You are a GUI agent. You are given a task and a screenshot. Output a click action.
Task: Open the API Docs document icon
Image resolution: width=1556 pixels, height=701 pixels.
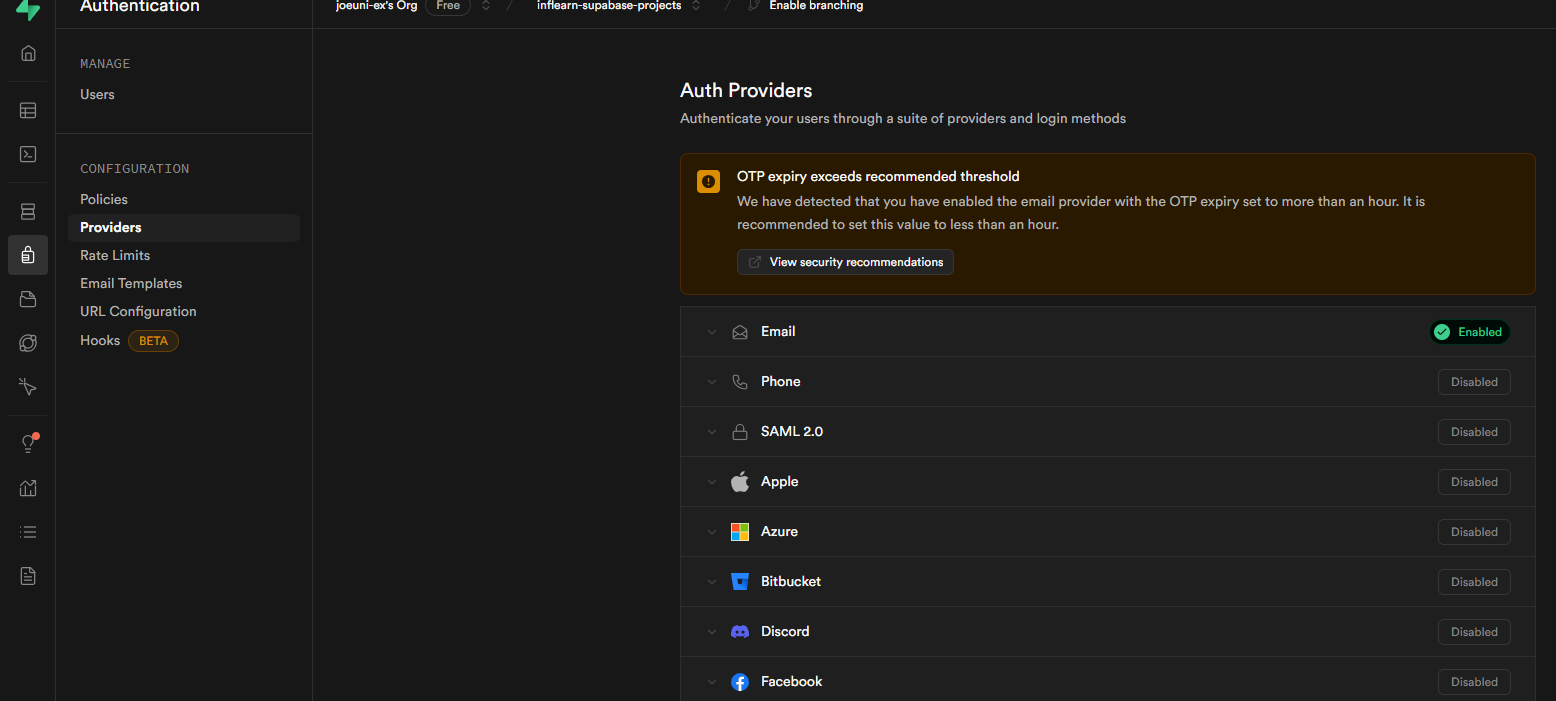pos(28,576)
